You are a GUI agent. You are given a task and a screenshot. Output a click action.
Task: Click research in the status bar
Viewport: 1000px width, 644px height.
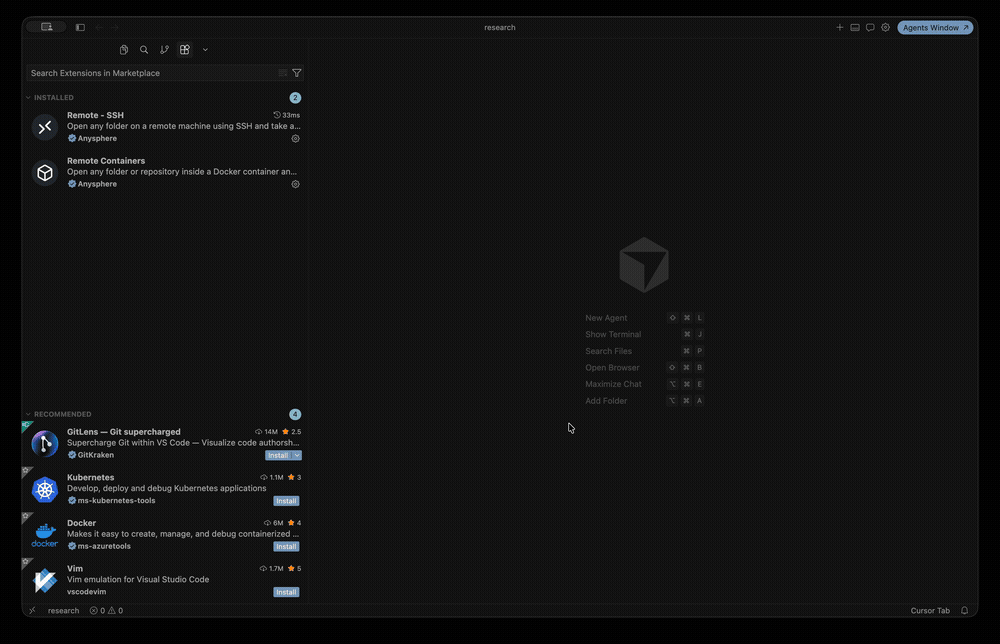pyautogui.click(x=63, y=611)
